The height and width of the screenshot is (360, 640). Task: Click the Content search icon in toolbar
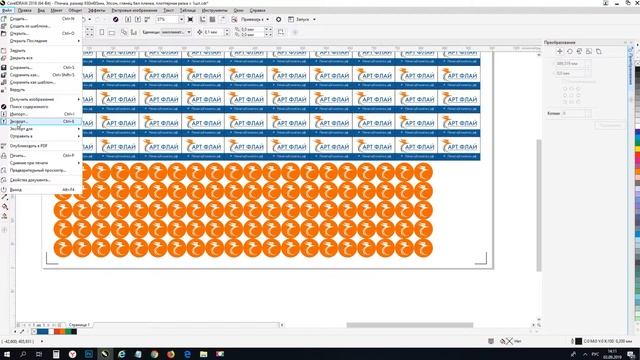pos(116,19)
